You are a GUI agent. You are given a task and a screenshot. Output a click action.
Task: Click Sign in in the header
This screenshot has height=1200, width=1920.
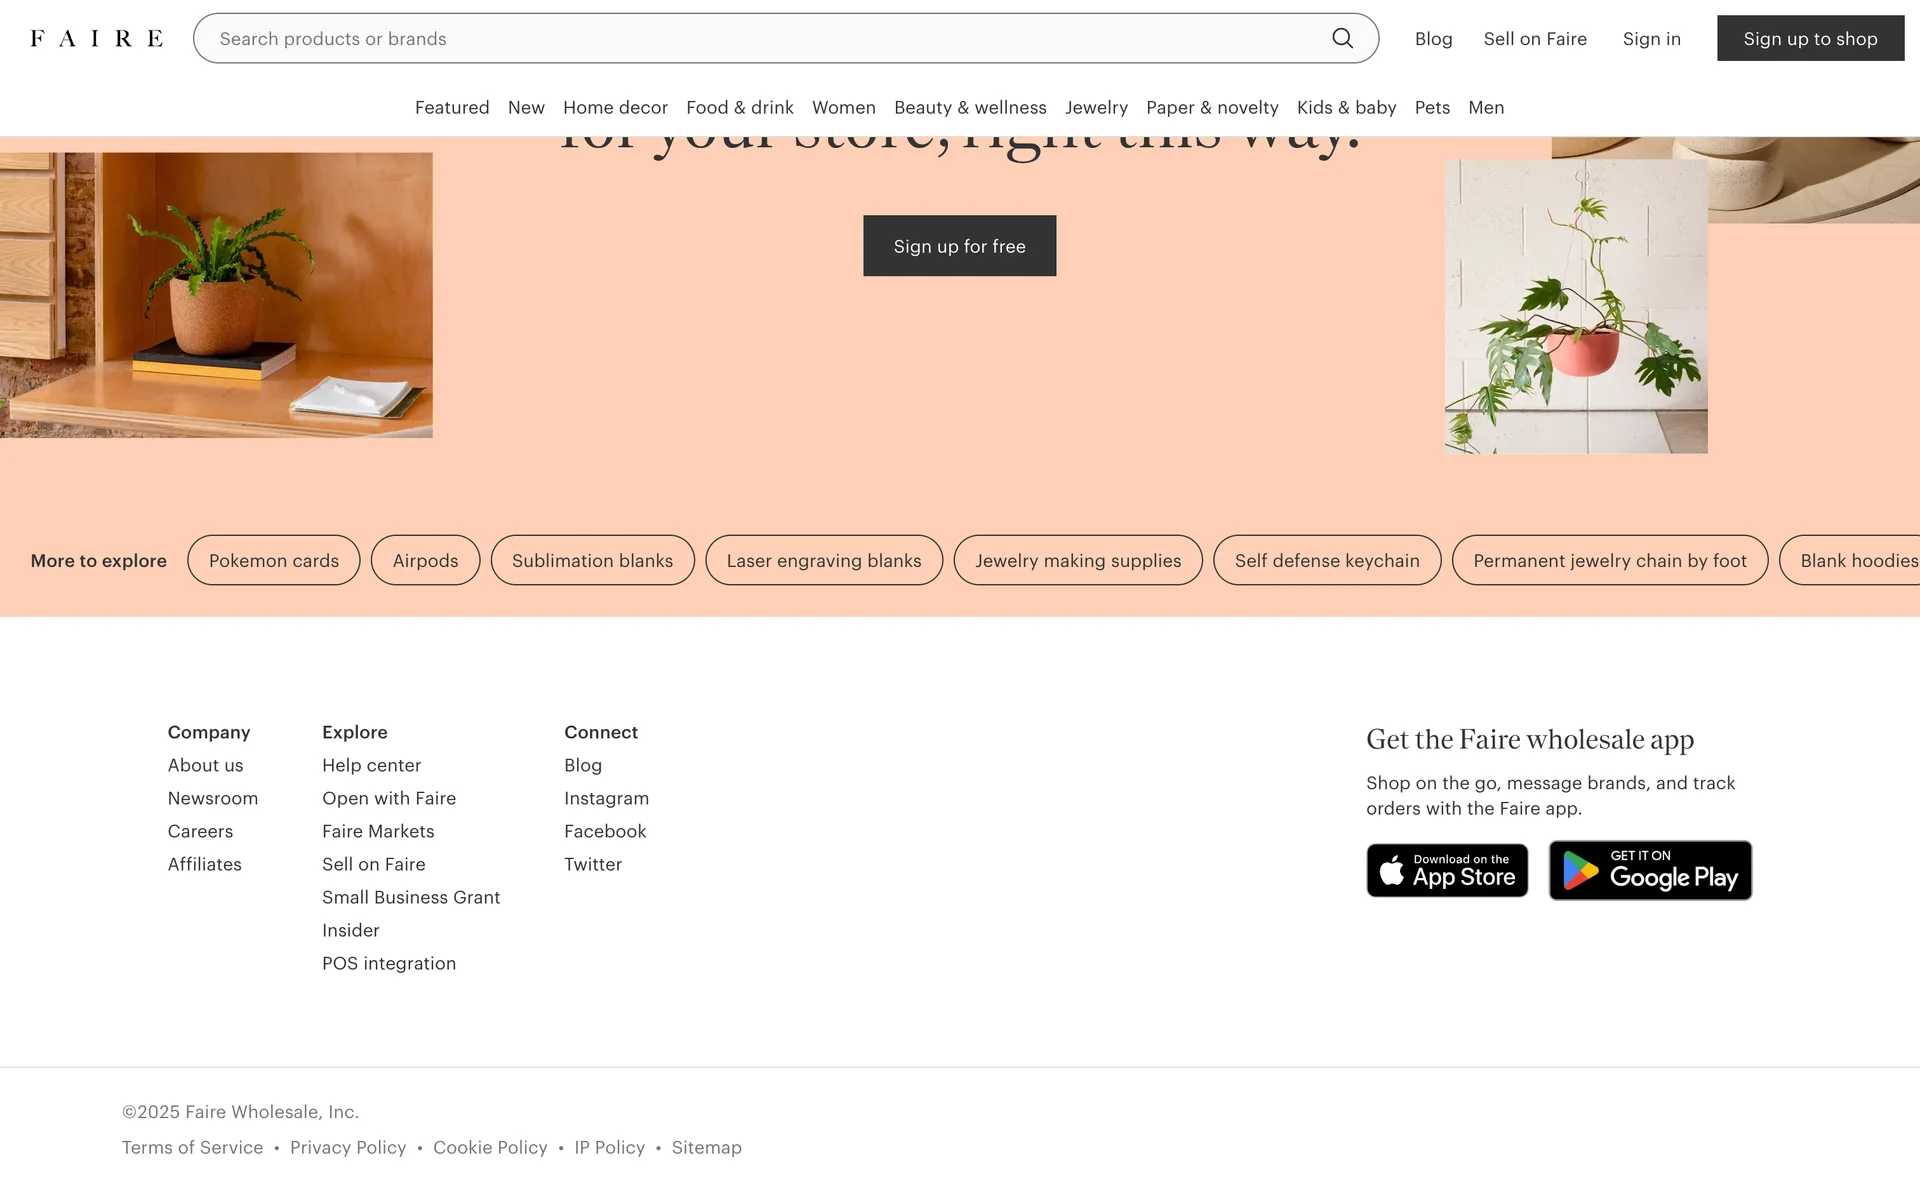[x=1651, y=38]
